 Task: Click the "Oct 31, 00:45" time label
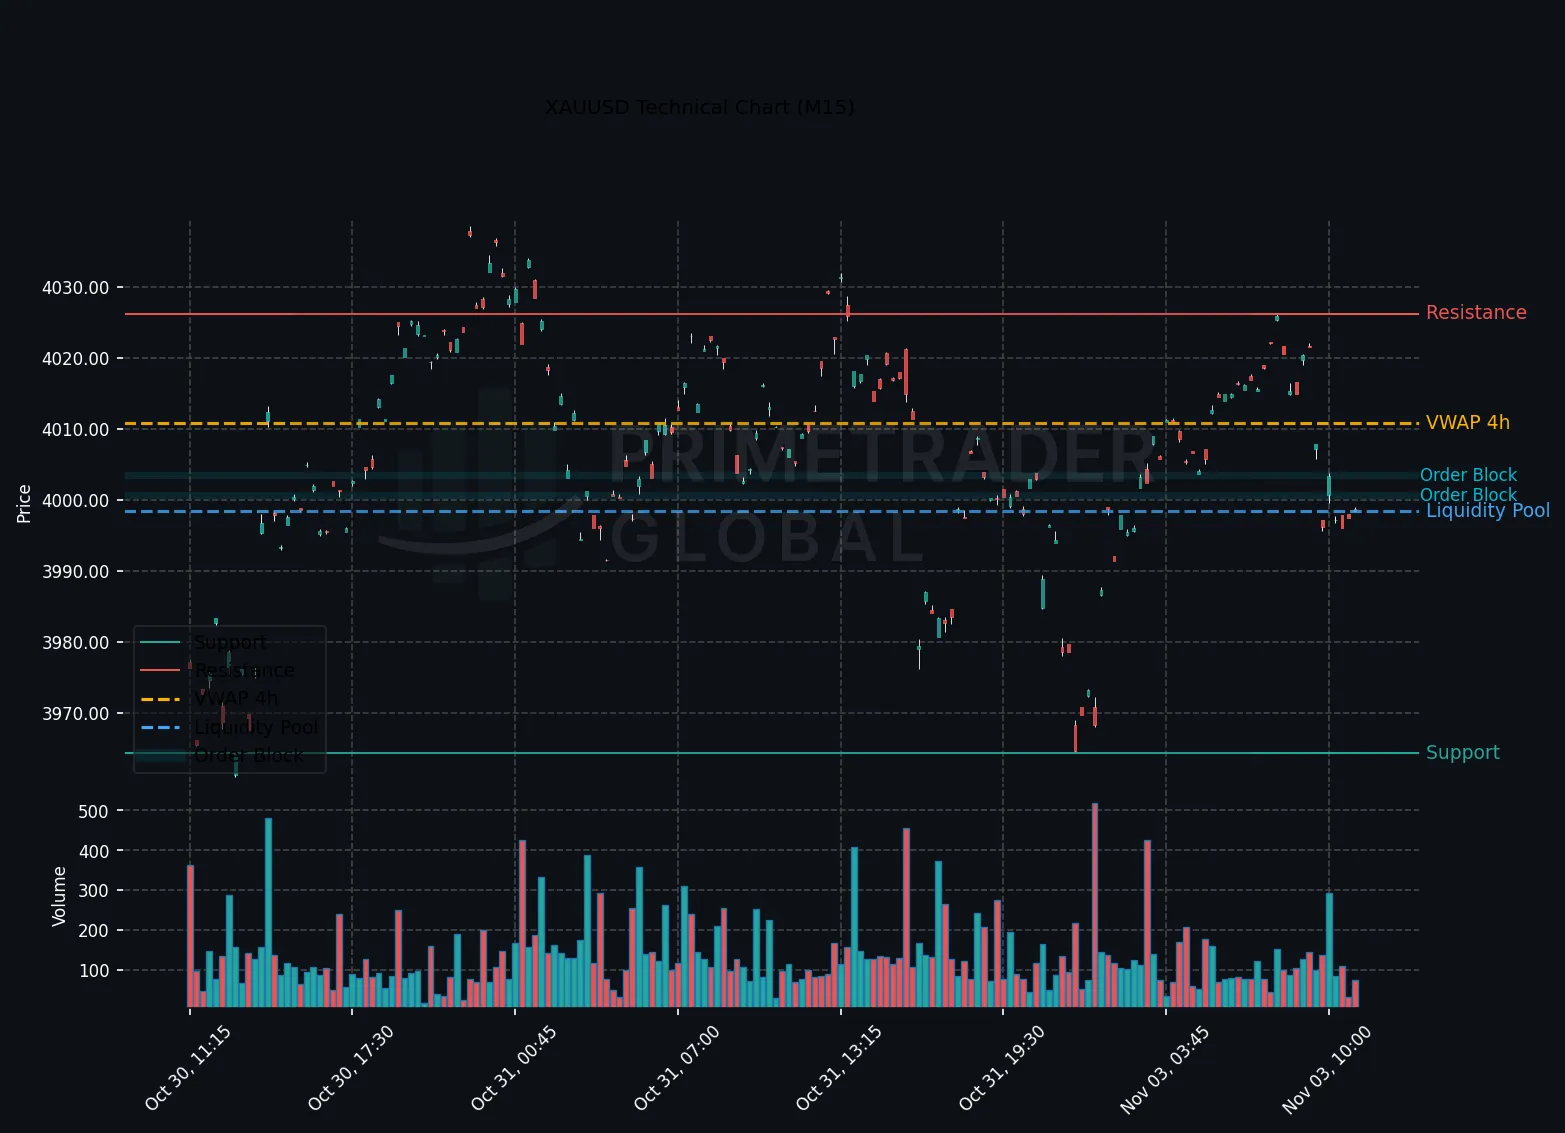click(x=514, y=1068)
